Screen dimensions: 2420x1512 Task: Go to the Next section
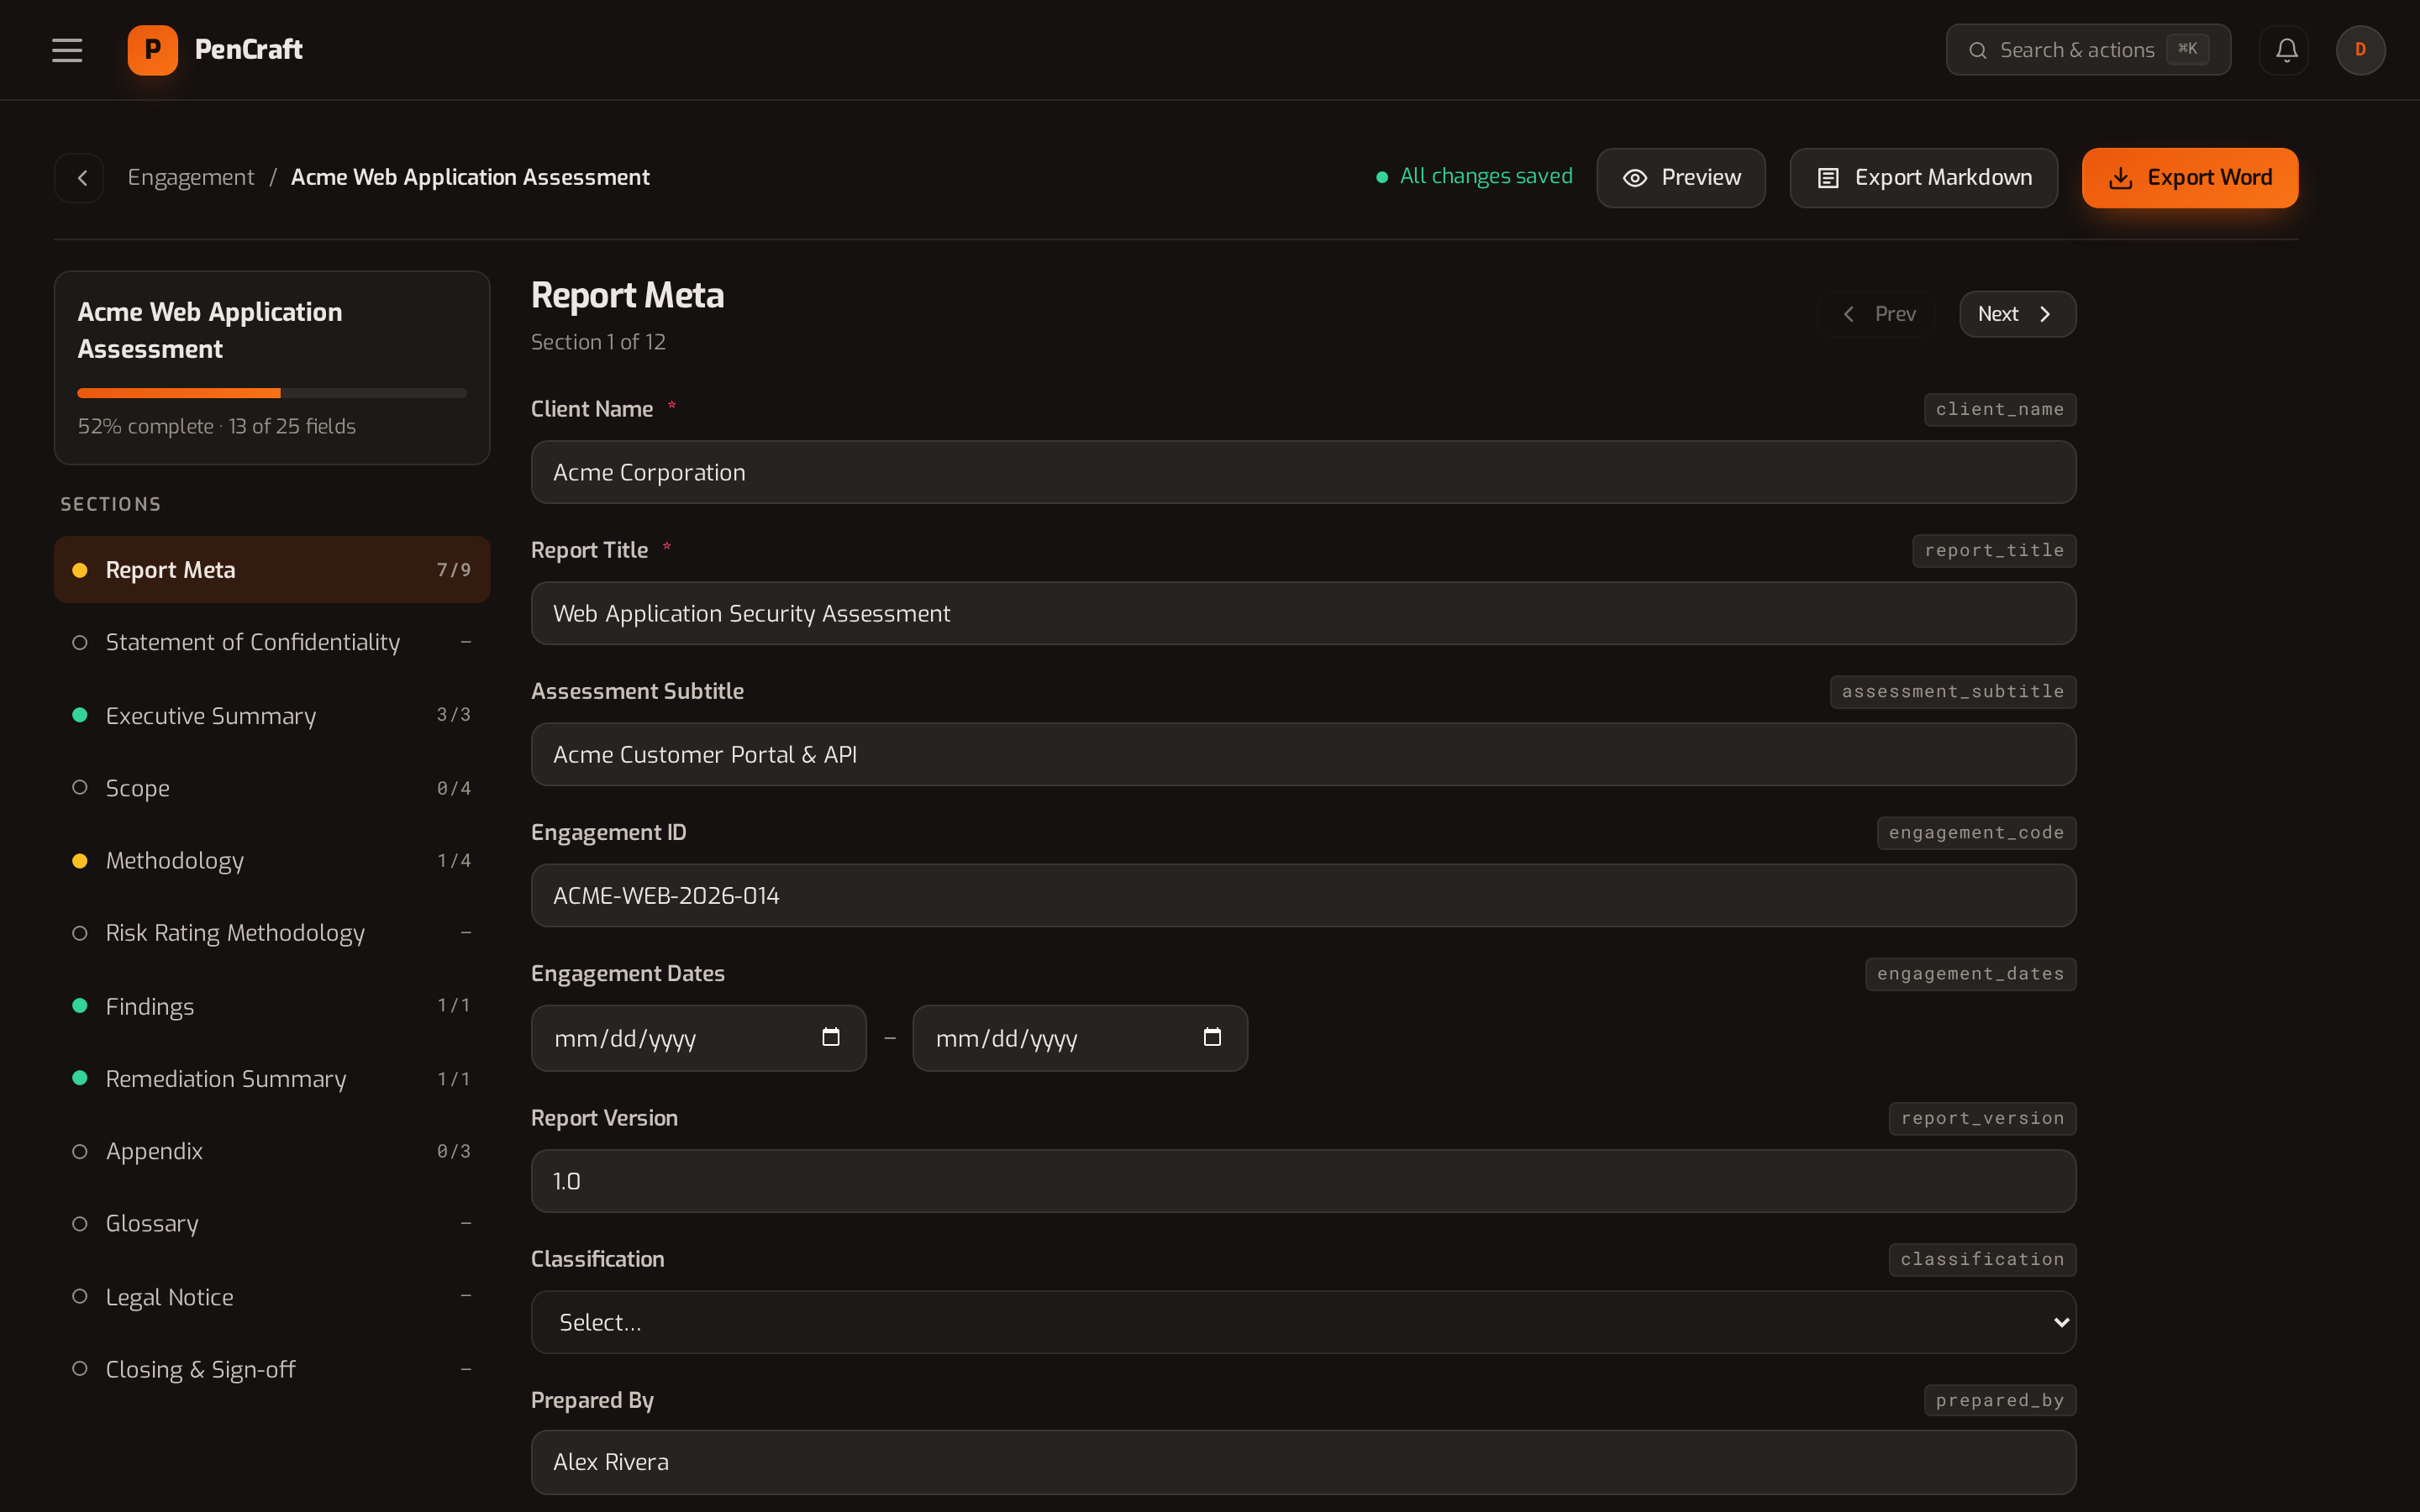[2017, 314]
